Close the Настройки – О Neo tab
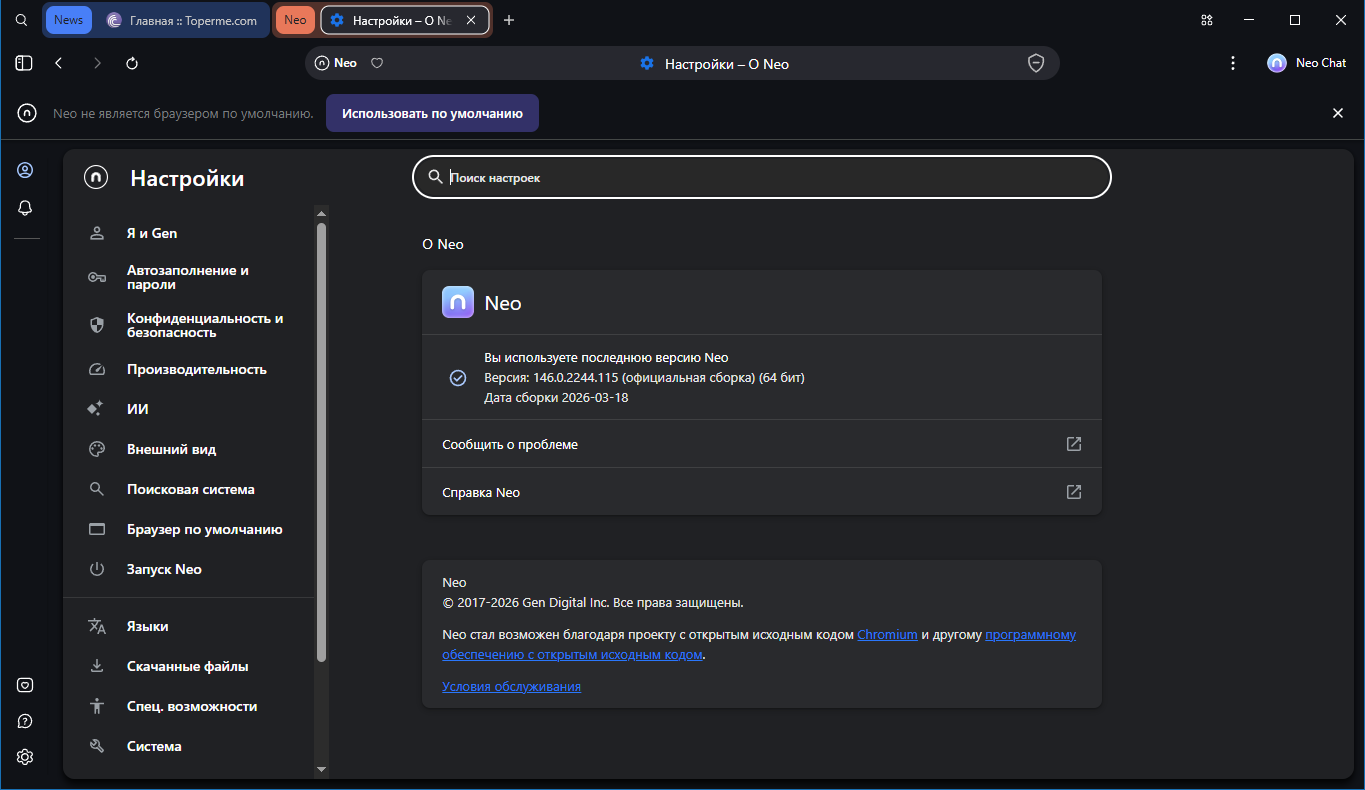 point(471,20)
